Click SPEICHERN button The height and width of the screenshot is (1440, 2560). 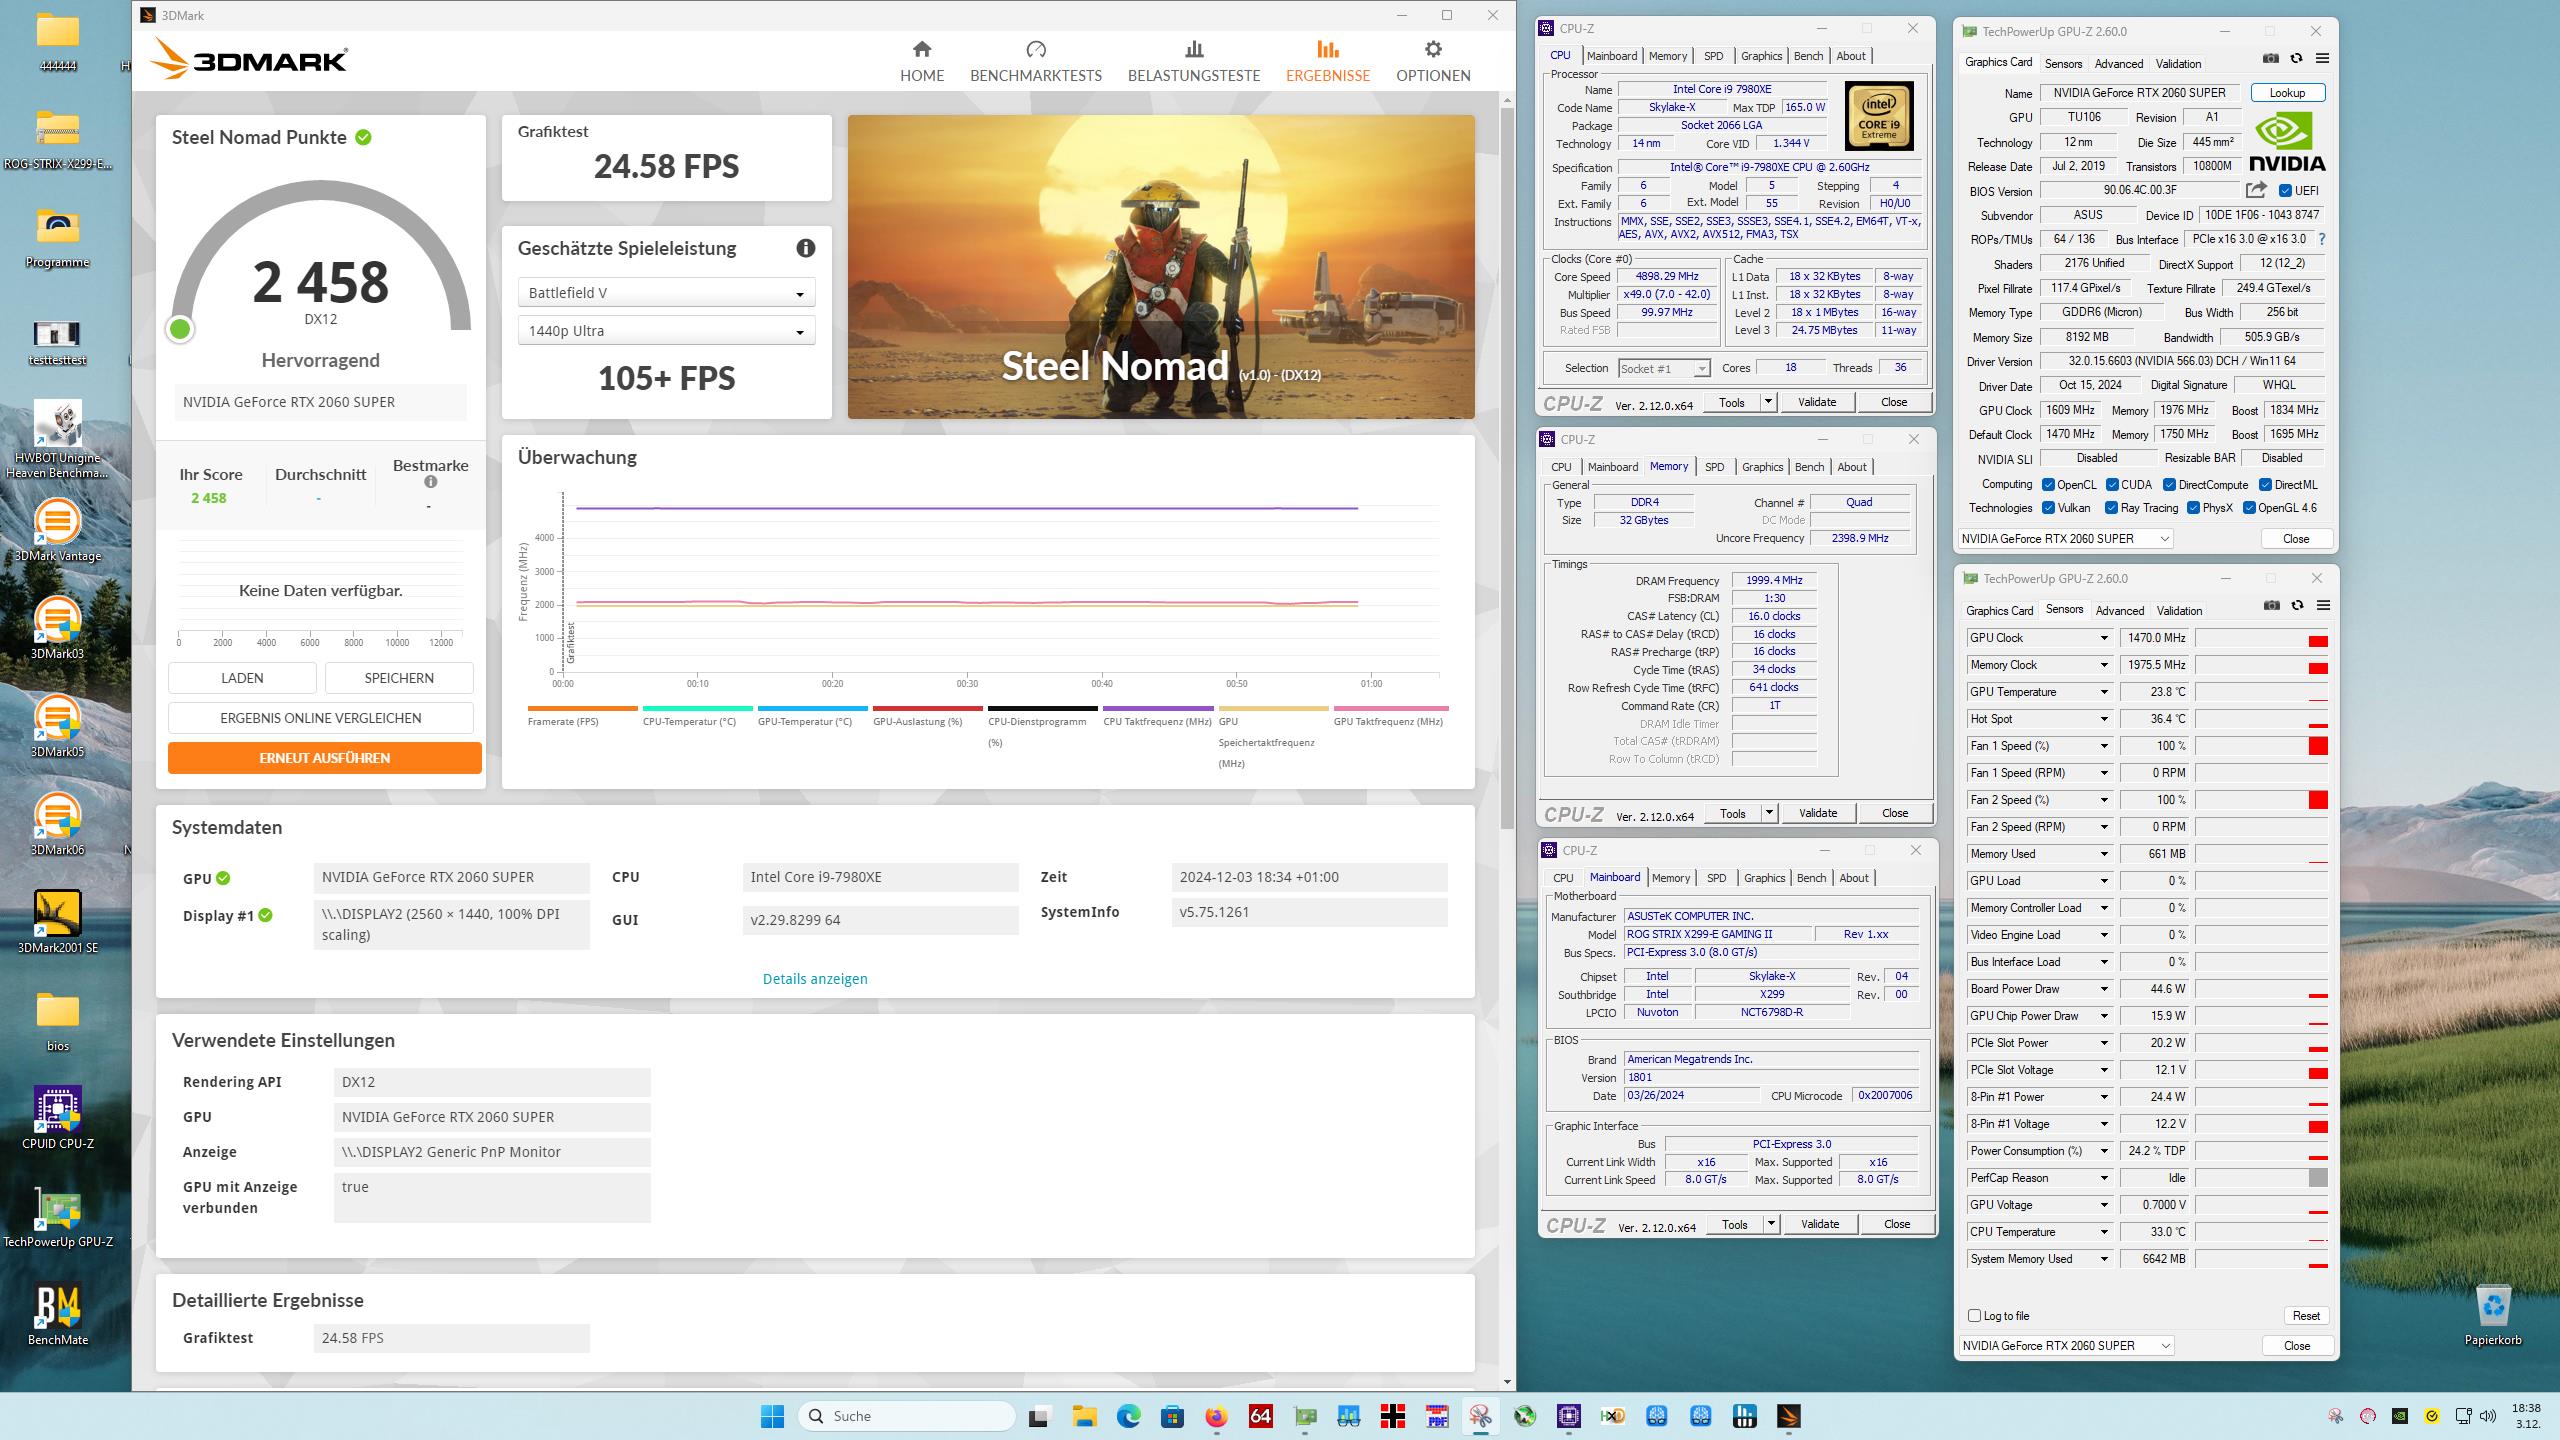tap(399, 677)
